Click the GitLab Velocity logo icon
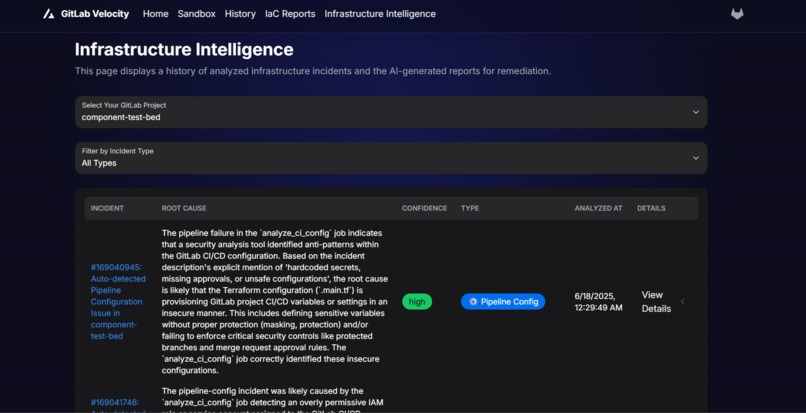806x413 pixels. pos(49,14)
